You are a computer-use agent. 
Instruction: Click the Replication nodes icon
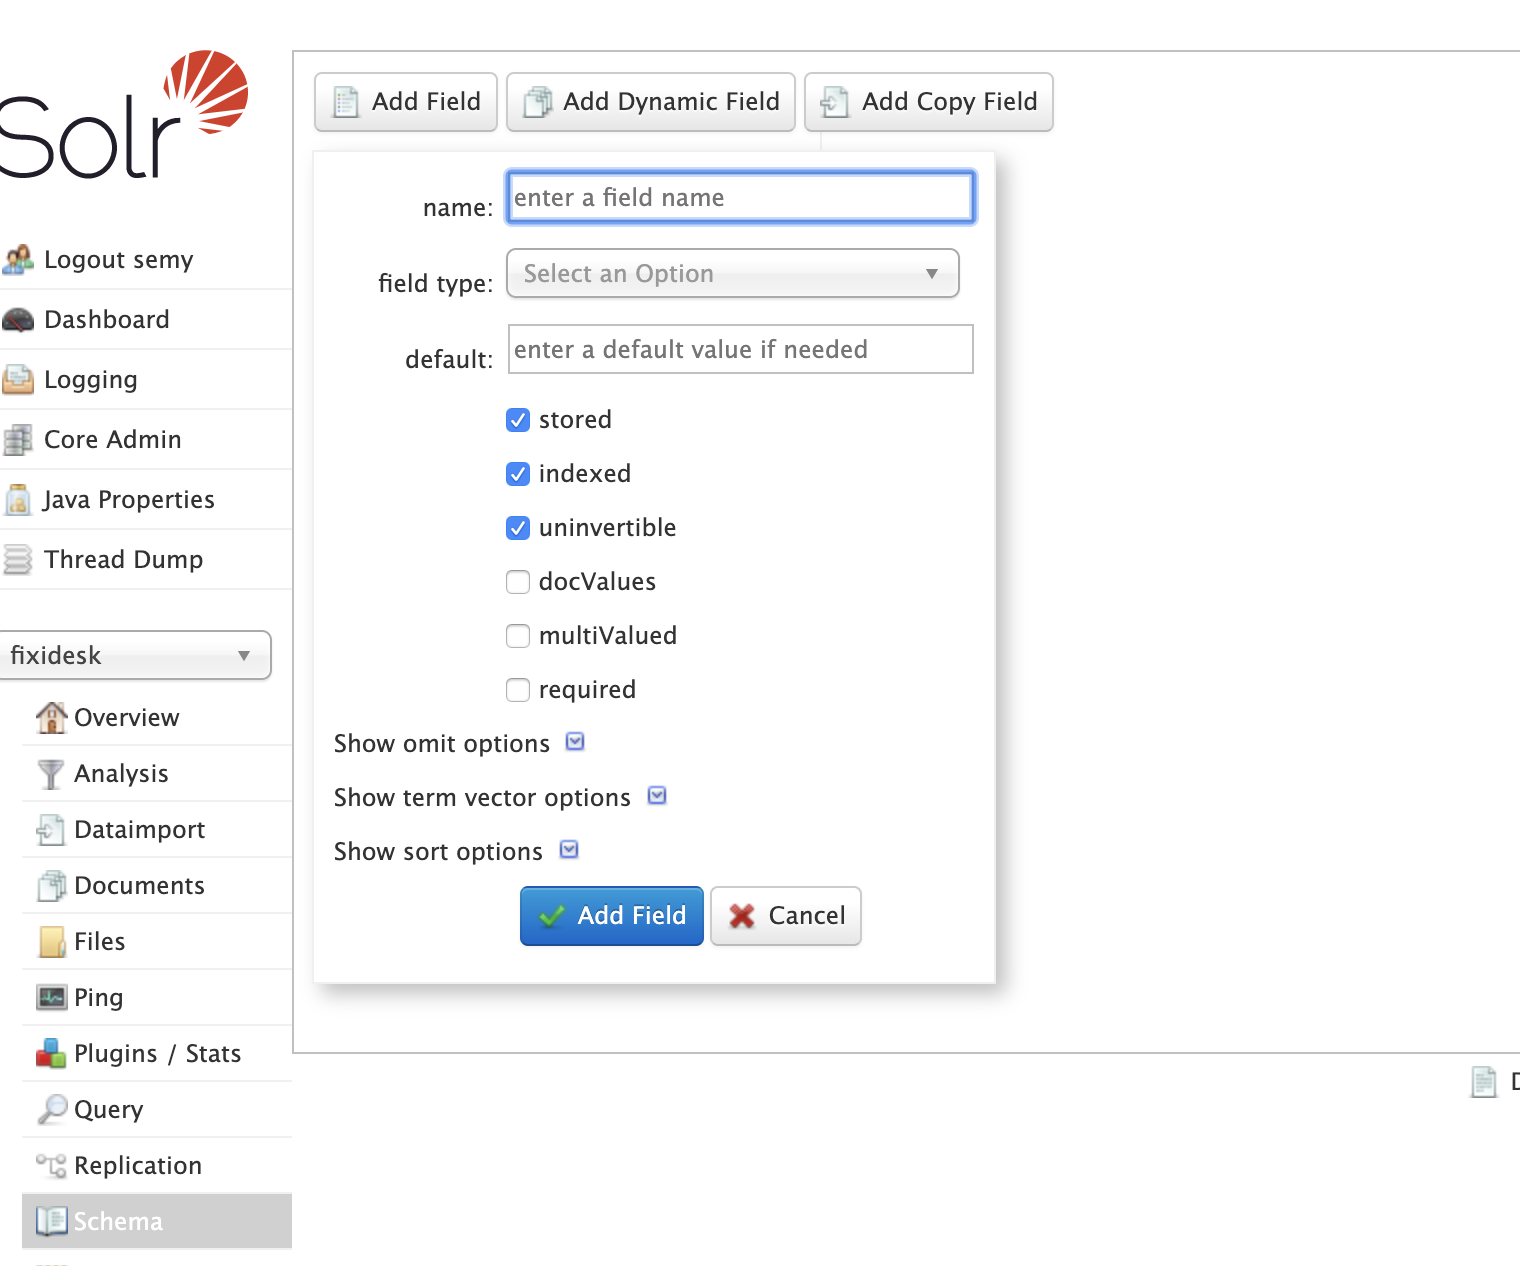coord(50,1166)
